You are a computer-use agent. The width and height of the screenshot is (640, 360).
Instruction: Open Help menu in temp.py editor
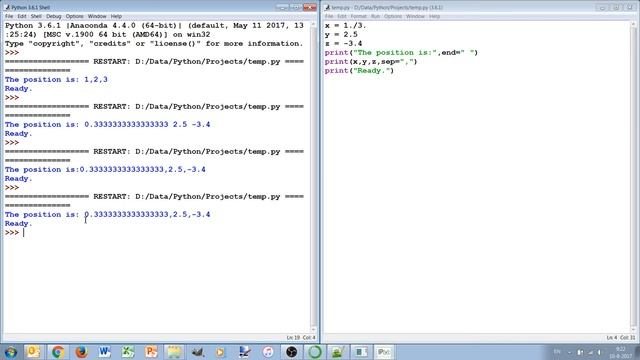(434, 16)
